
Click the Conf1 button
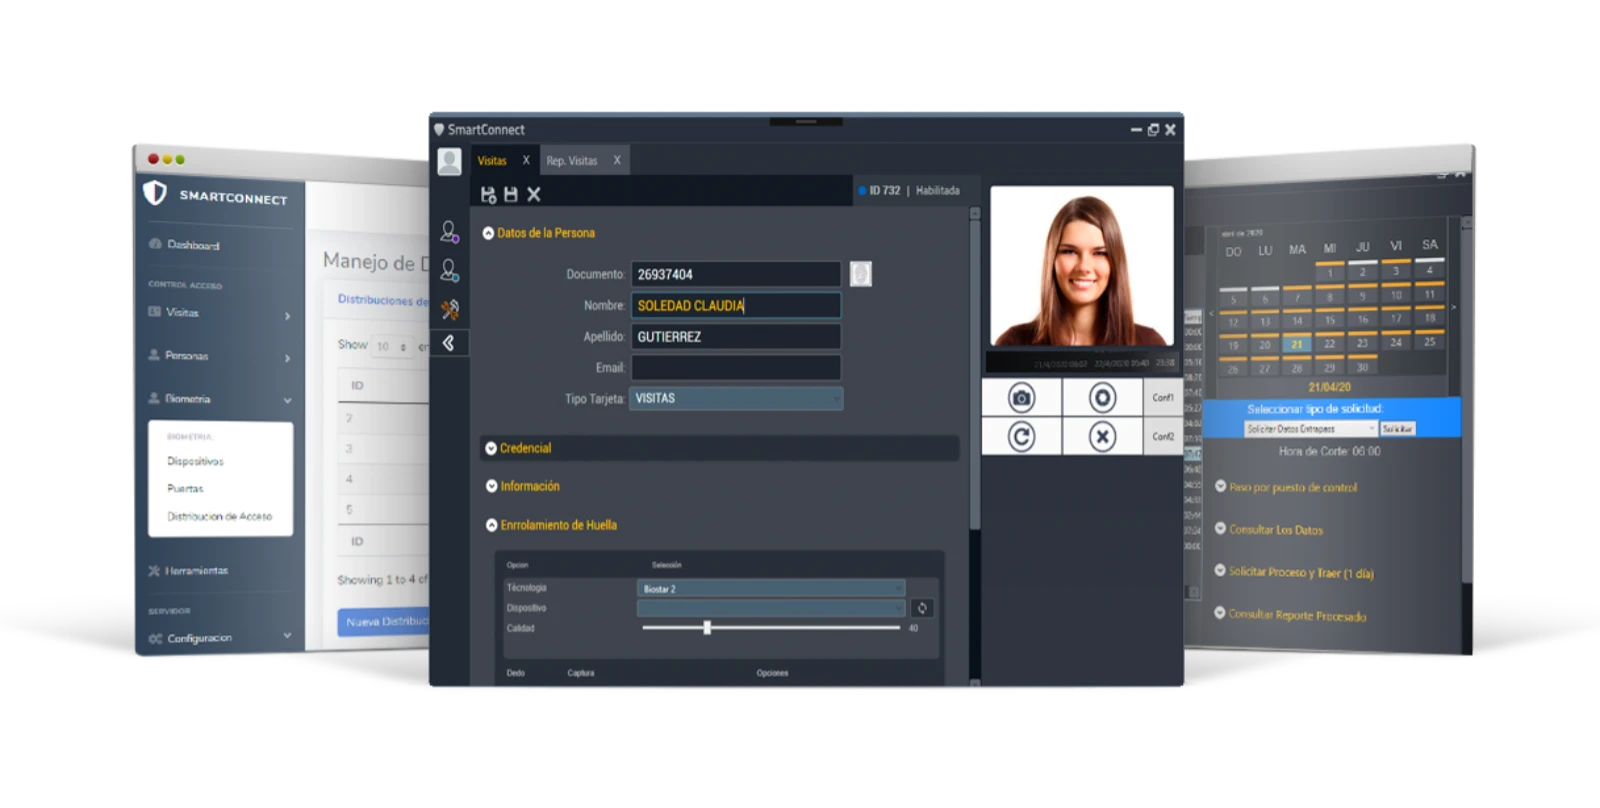click(1163, 398)
